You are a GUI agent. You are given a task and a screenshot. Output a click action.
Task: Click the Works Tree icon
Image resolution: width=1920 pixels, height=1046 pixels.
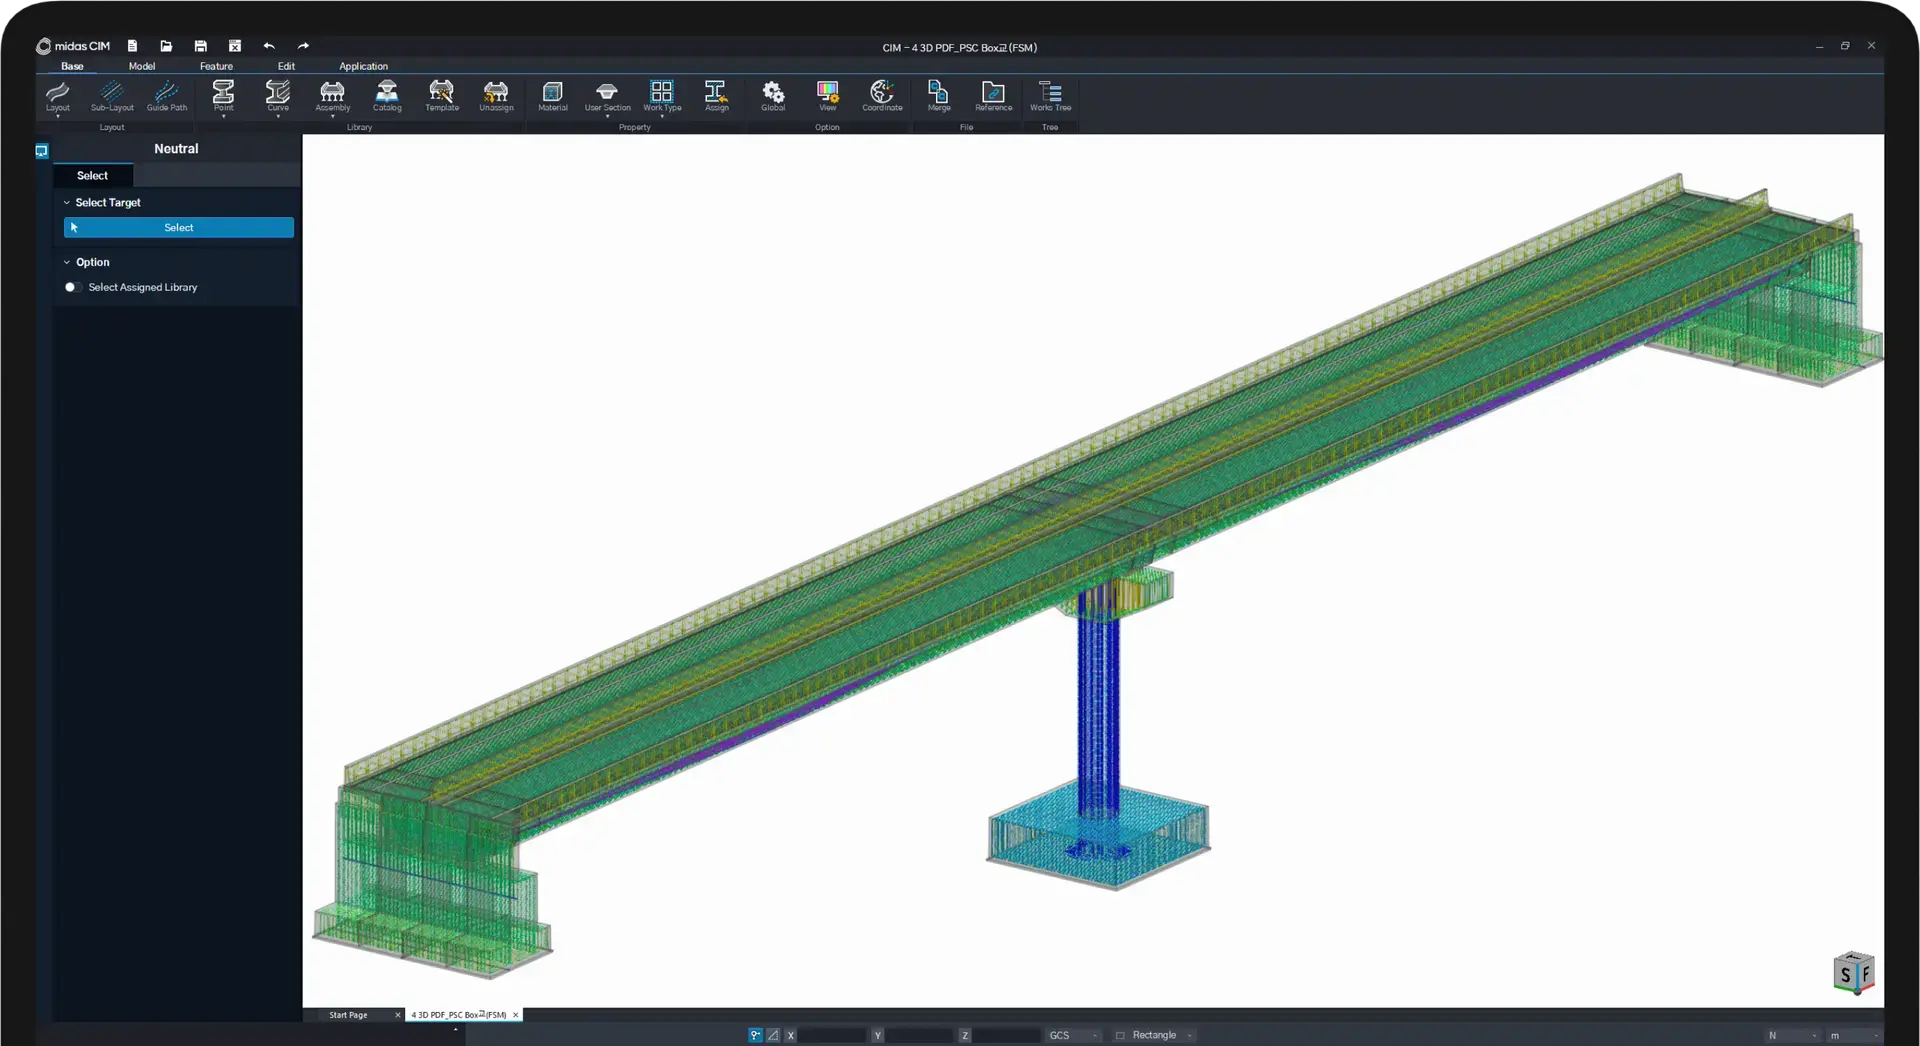(1049, 96)
